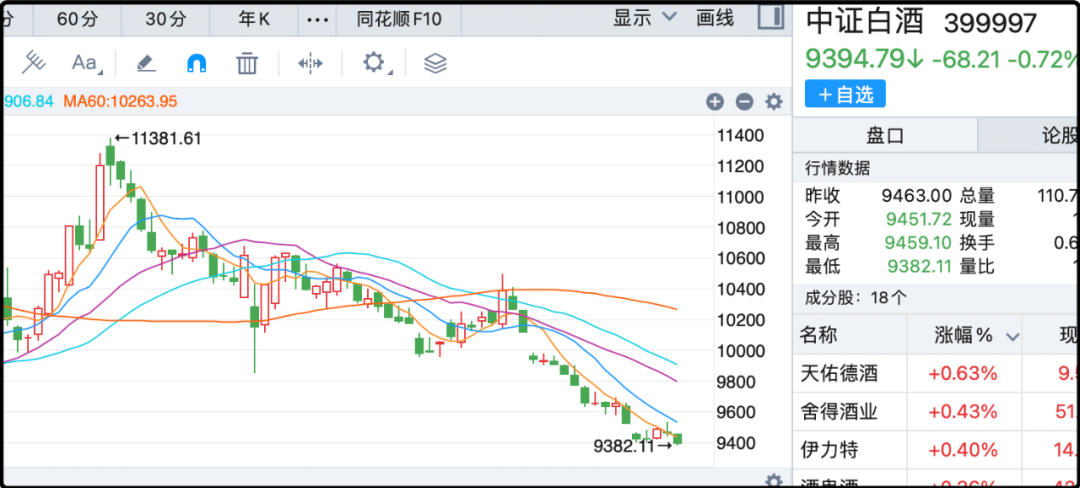Image resolution: width=1080 pixels, height=488 pixels.
Task: Toggle the side panel layout icon
Action: pyautogui.click(x=769, y=17)
